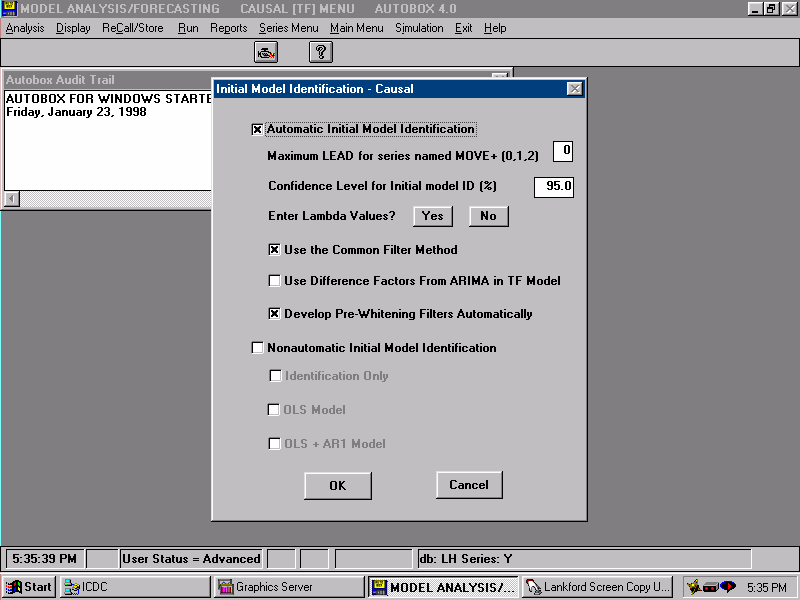Toggle Automatic Initial Model Identification checkbox

point(257,130)
